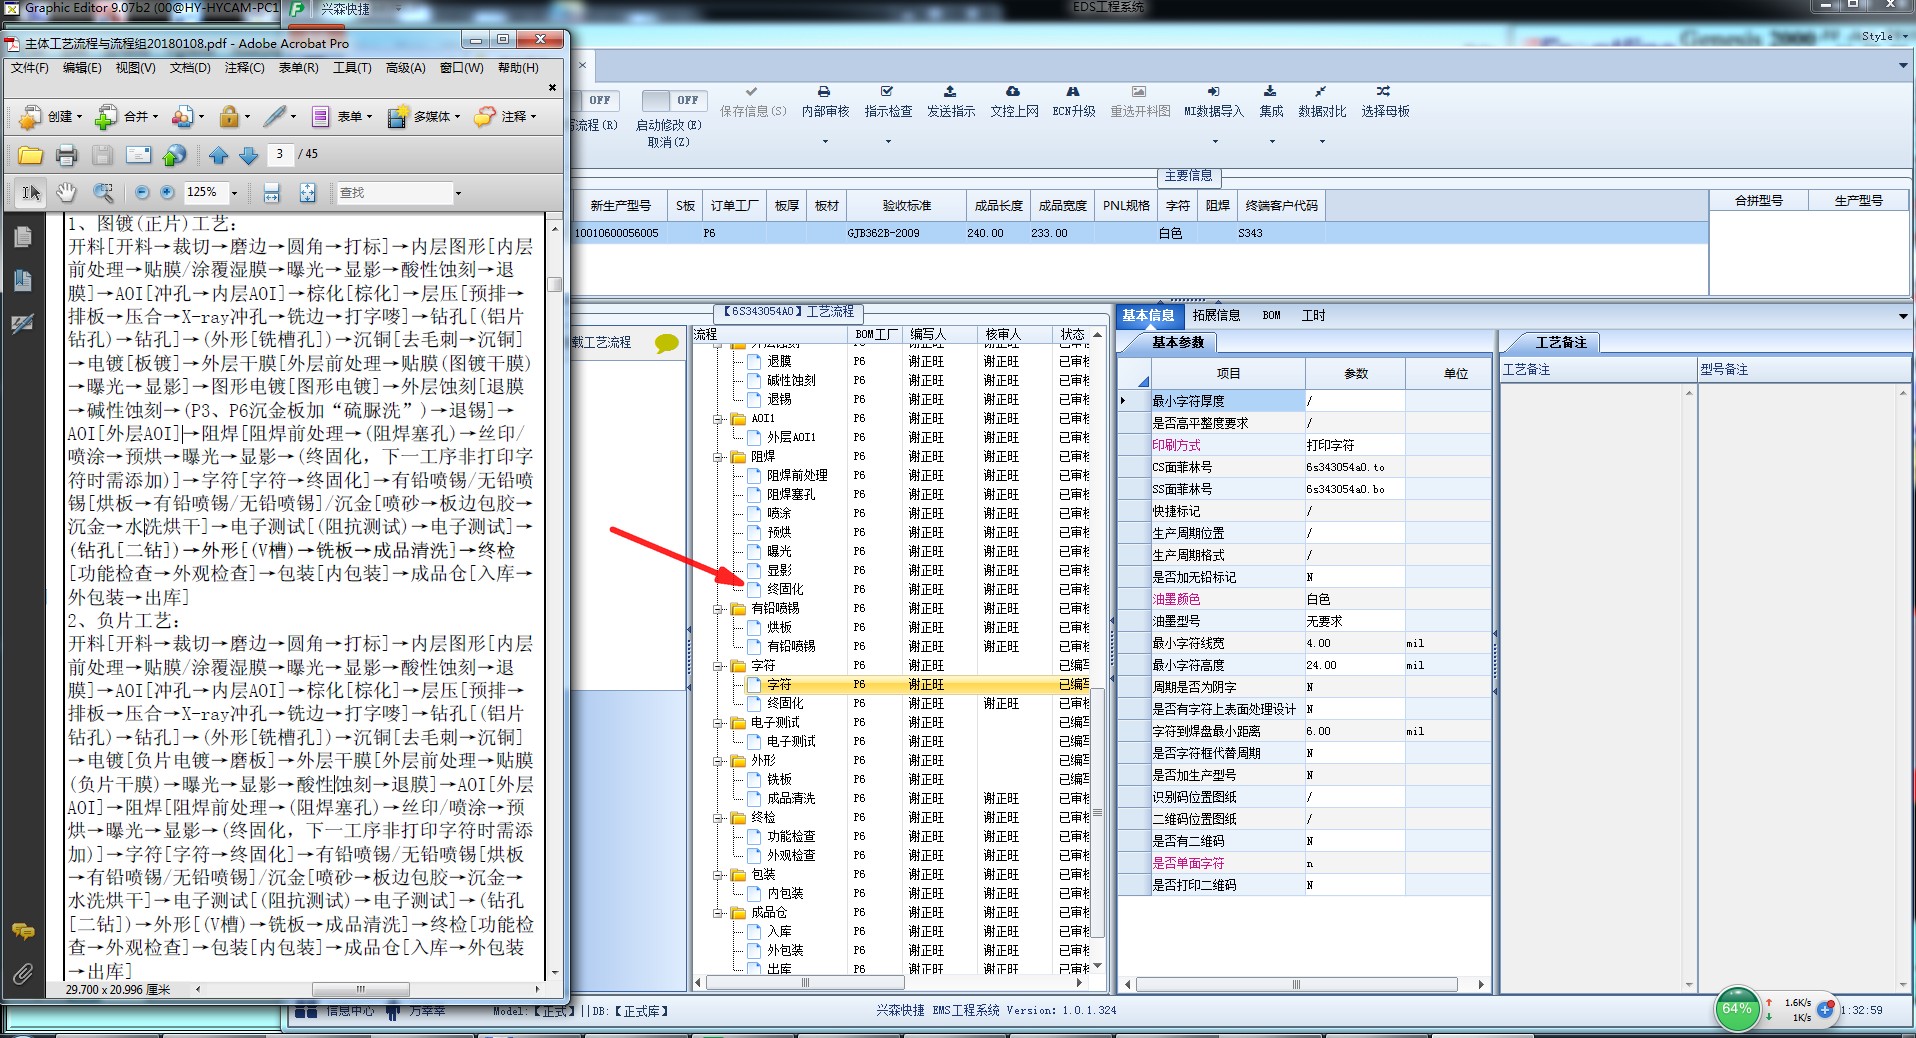Open the page thumbnails panel in Acrobat sidebar
Viewport: 1916px width, 1038px height.
click(x=22, y=237)
